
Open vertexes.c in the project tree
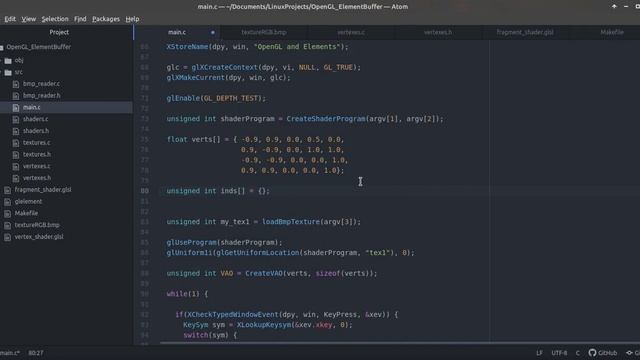37,166
